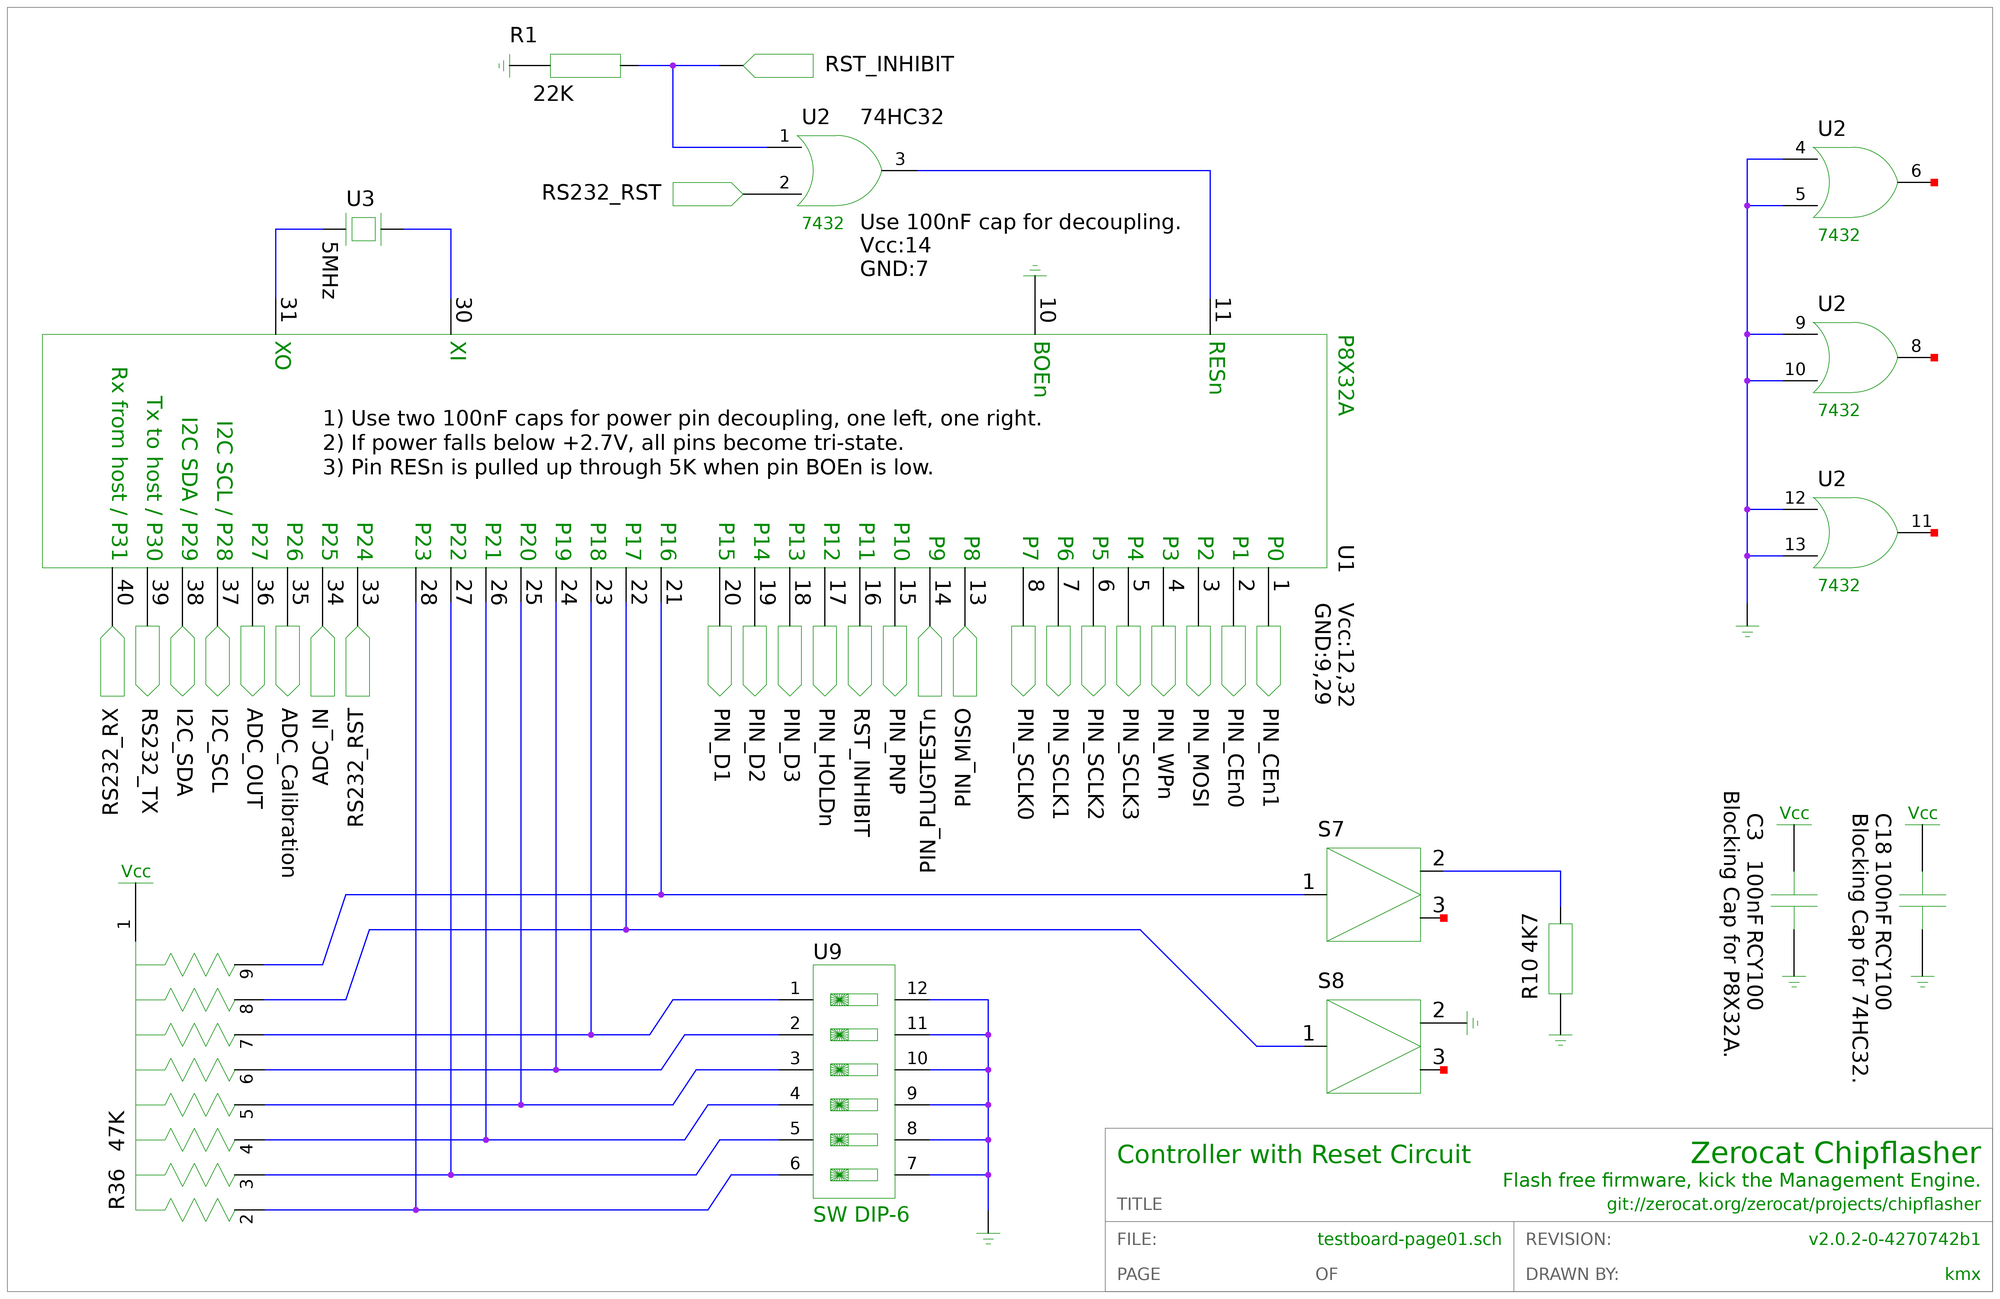This screenshot has width=2000, height=1299.
Task: Select the C3 capacitor symbol
Action: [1794, 901]
